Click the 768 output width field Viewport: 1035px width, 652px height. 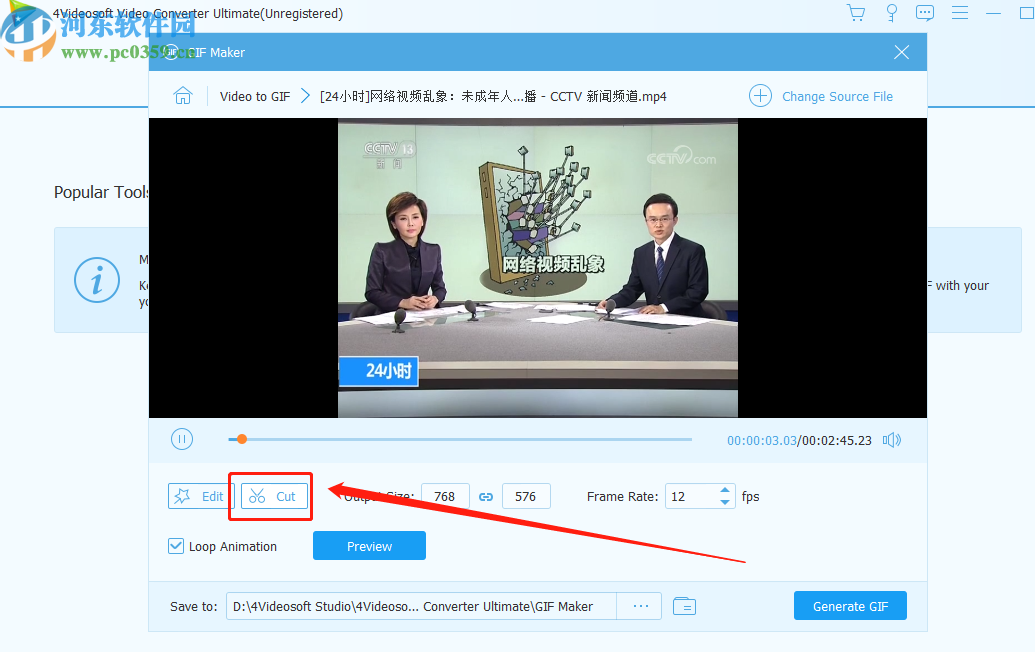pyautogui.click(x=445, y=496)
